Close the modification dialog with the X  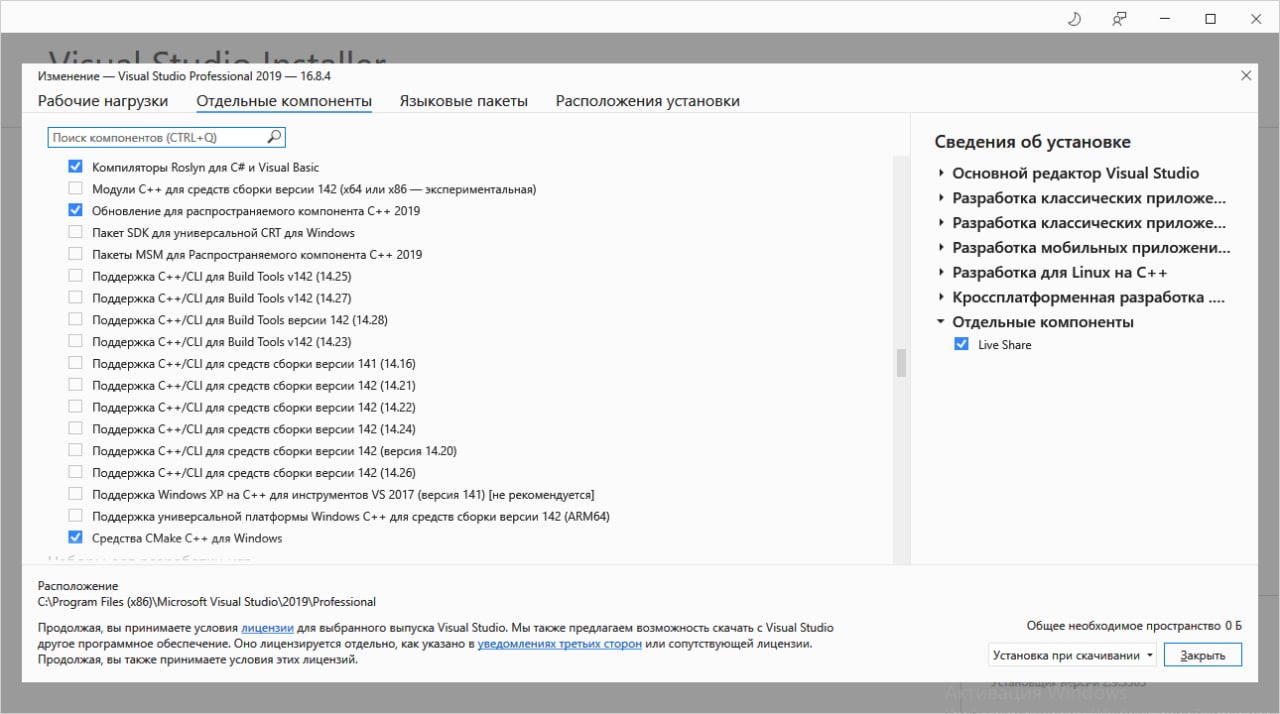pos(1246,76)
